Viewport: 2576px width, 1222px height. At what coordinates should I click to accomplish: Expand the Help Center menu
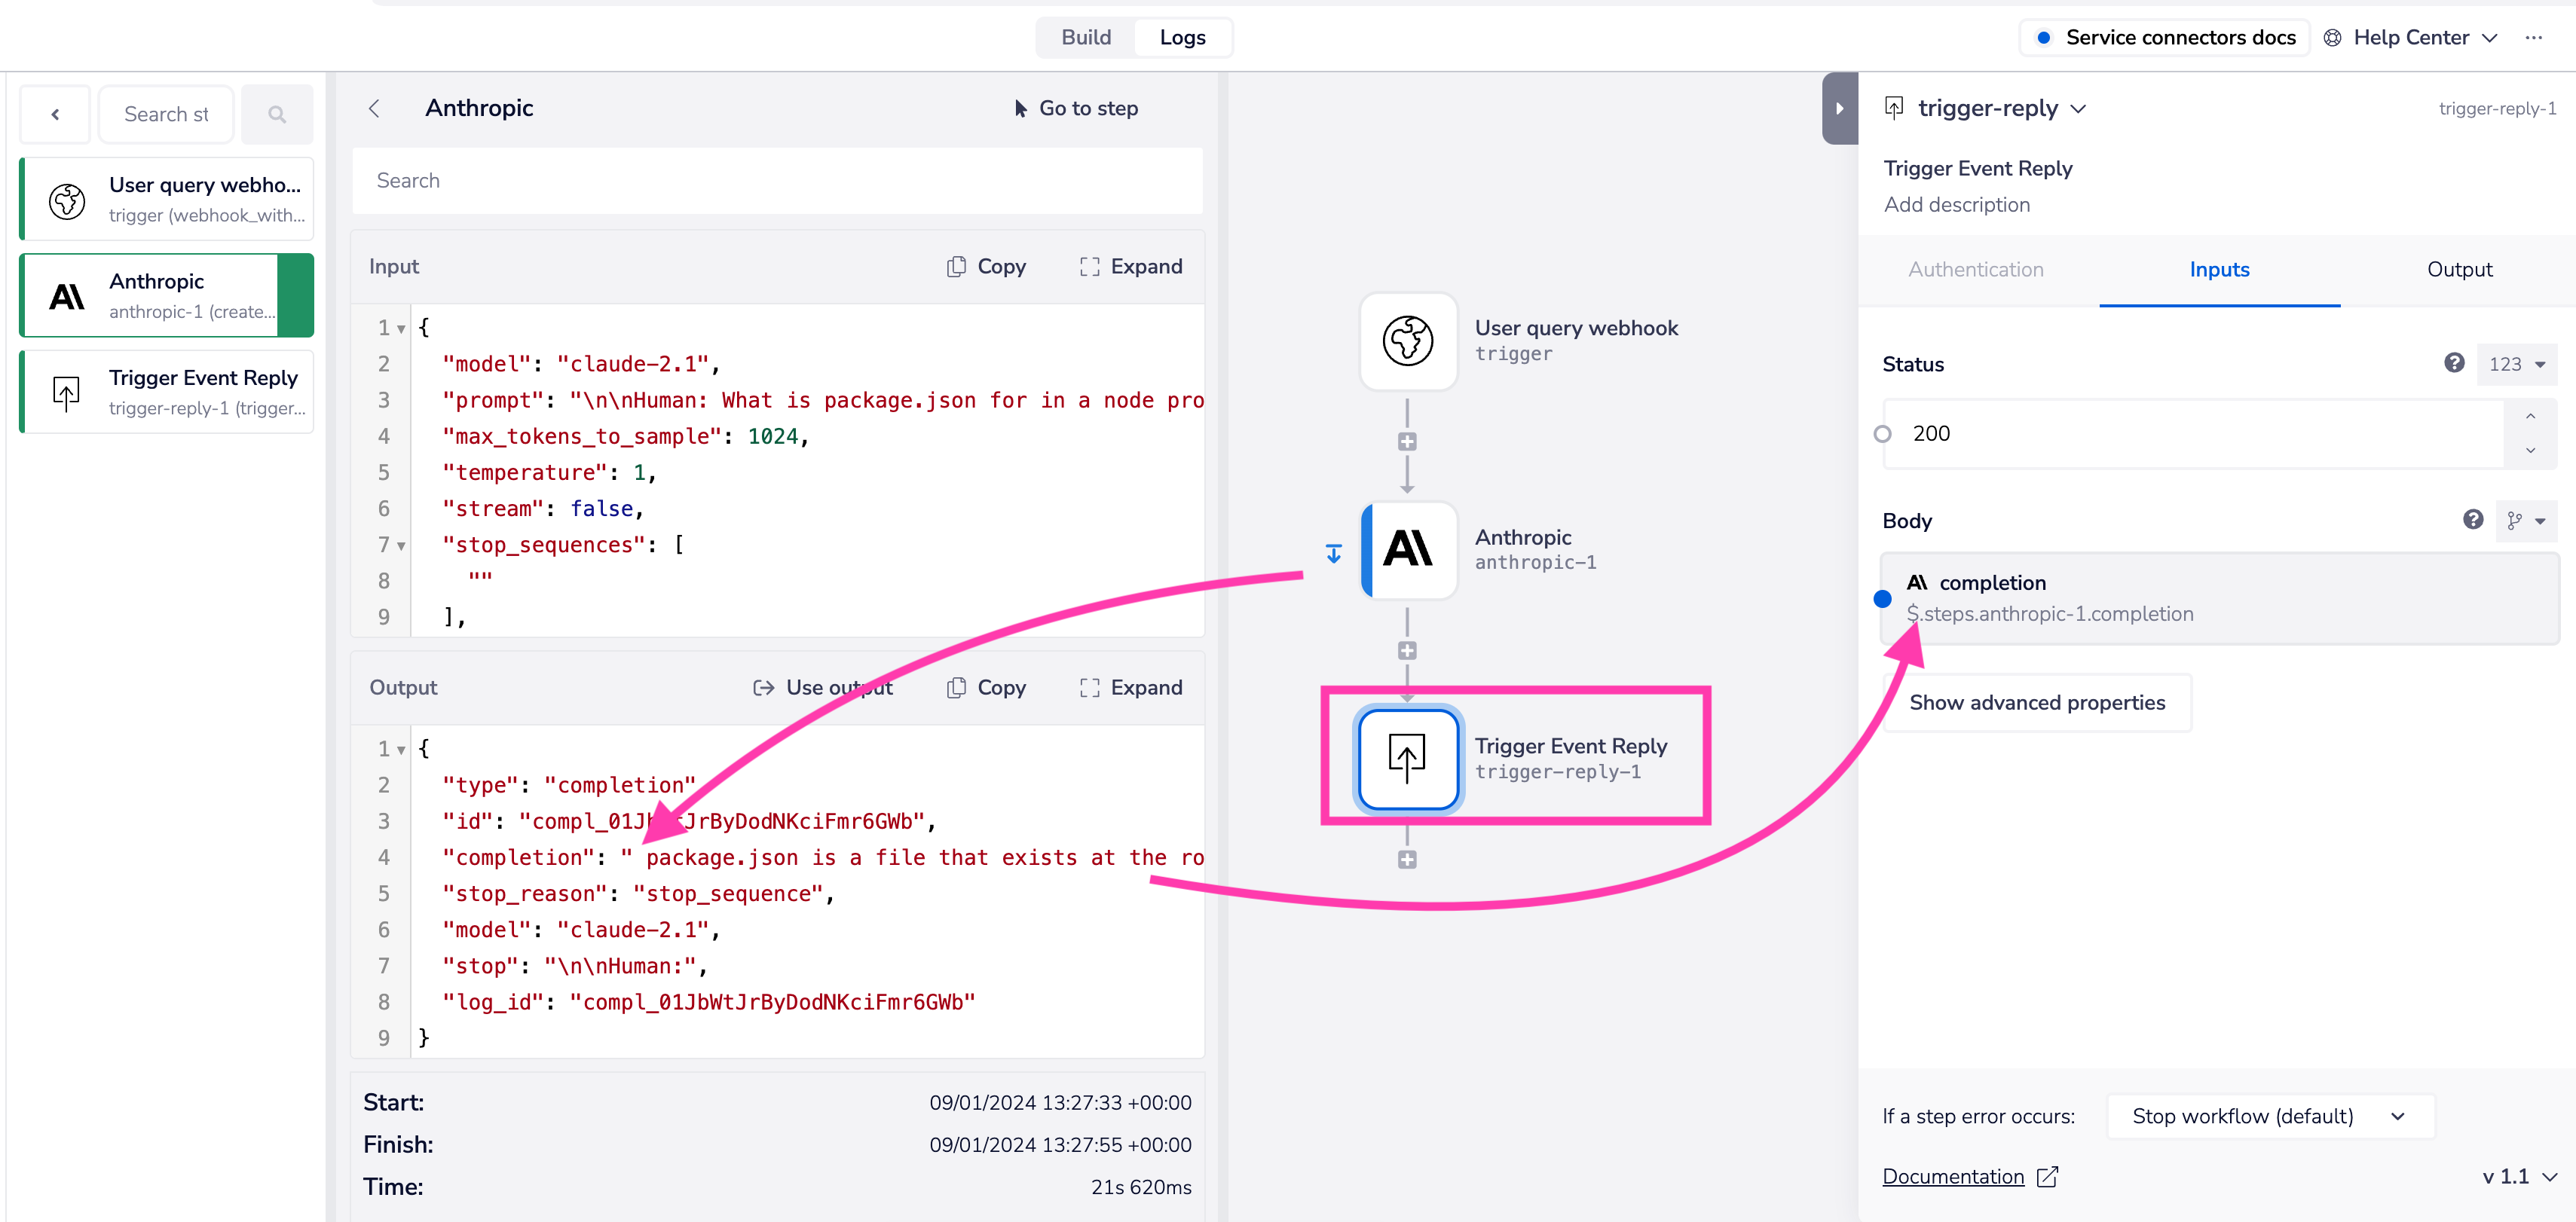2410,38
